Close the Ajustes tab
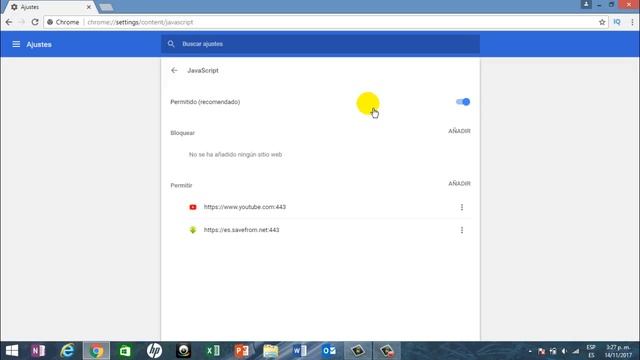 point(89,7)
